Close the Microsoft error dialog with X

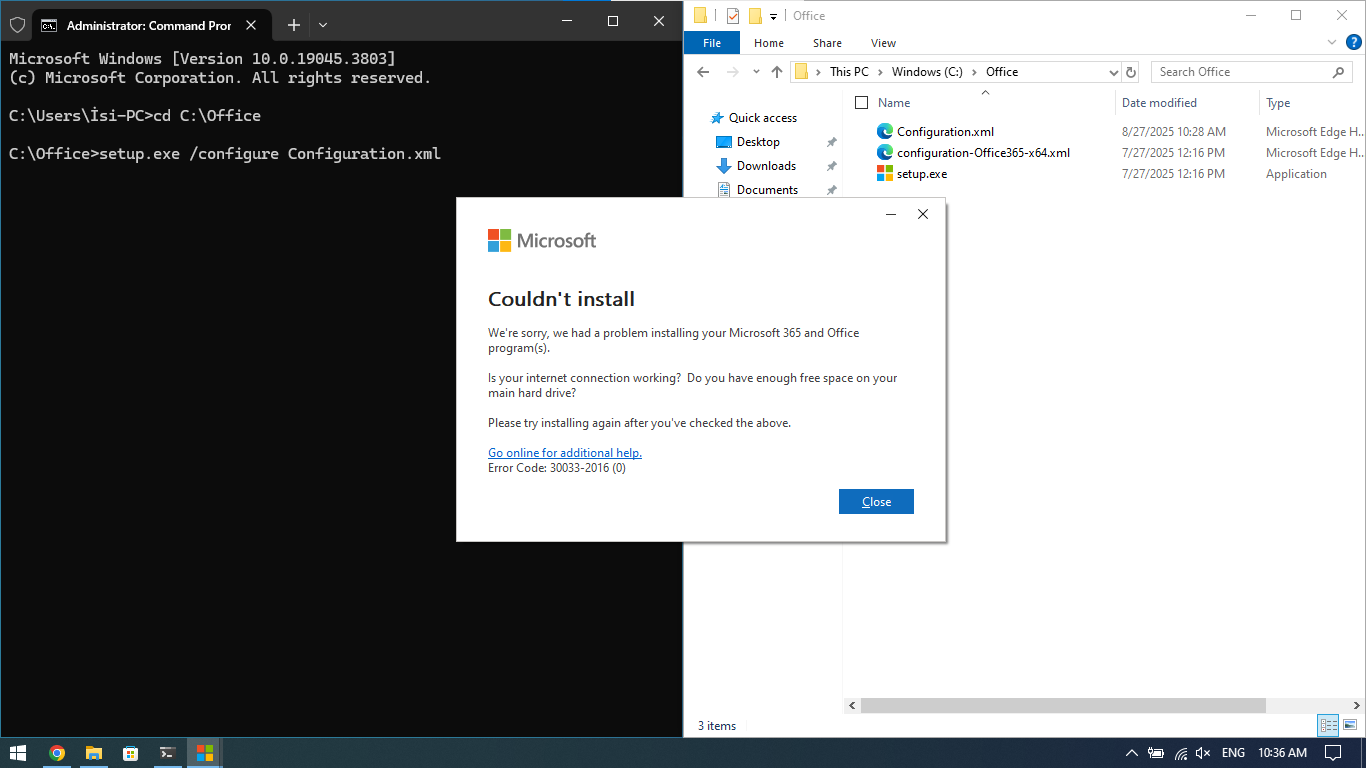923,214
